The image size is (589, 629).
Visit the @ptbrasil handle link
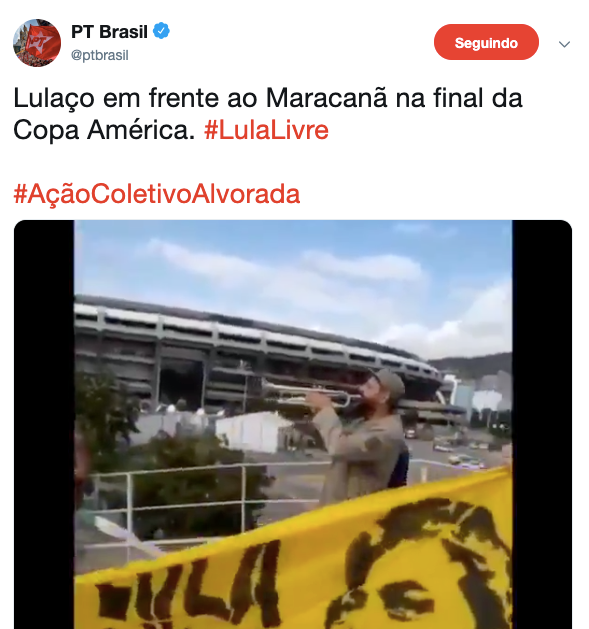tap(100, 55)
